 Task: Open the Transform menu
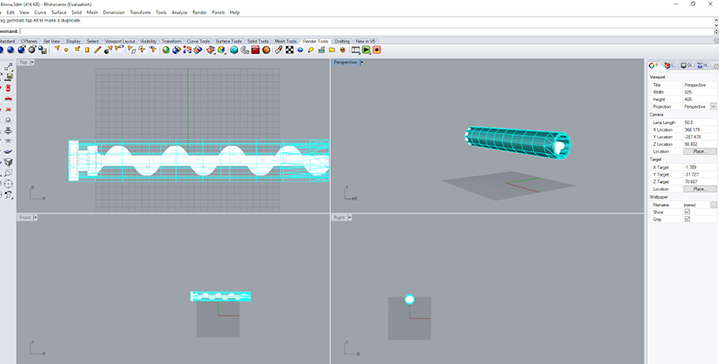140,12
